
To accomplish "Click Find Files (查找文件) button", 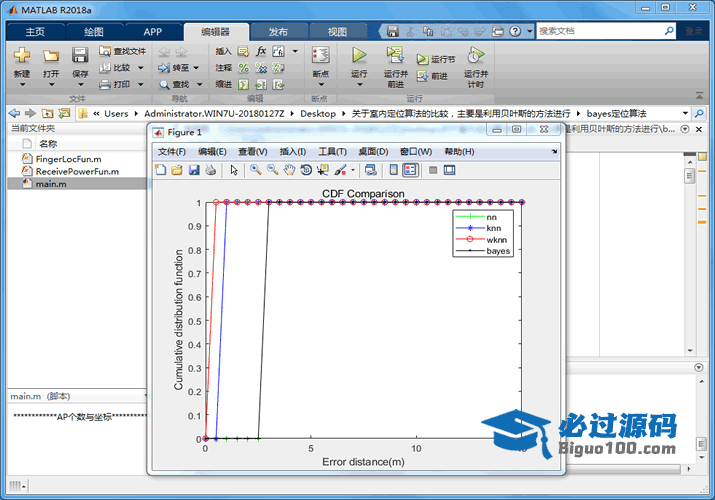I will click(x=123, y=51).
